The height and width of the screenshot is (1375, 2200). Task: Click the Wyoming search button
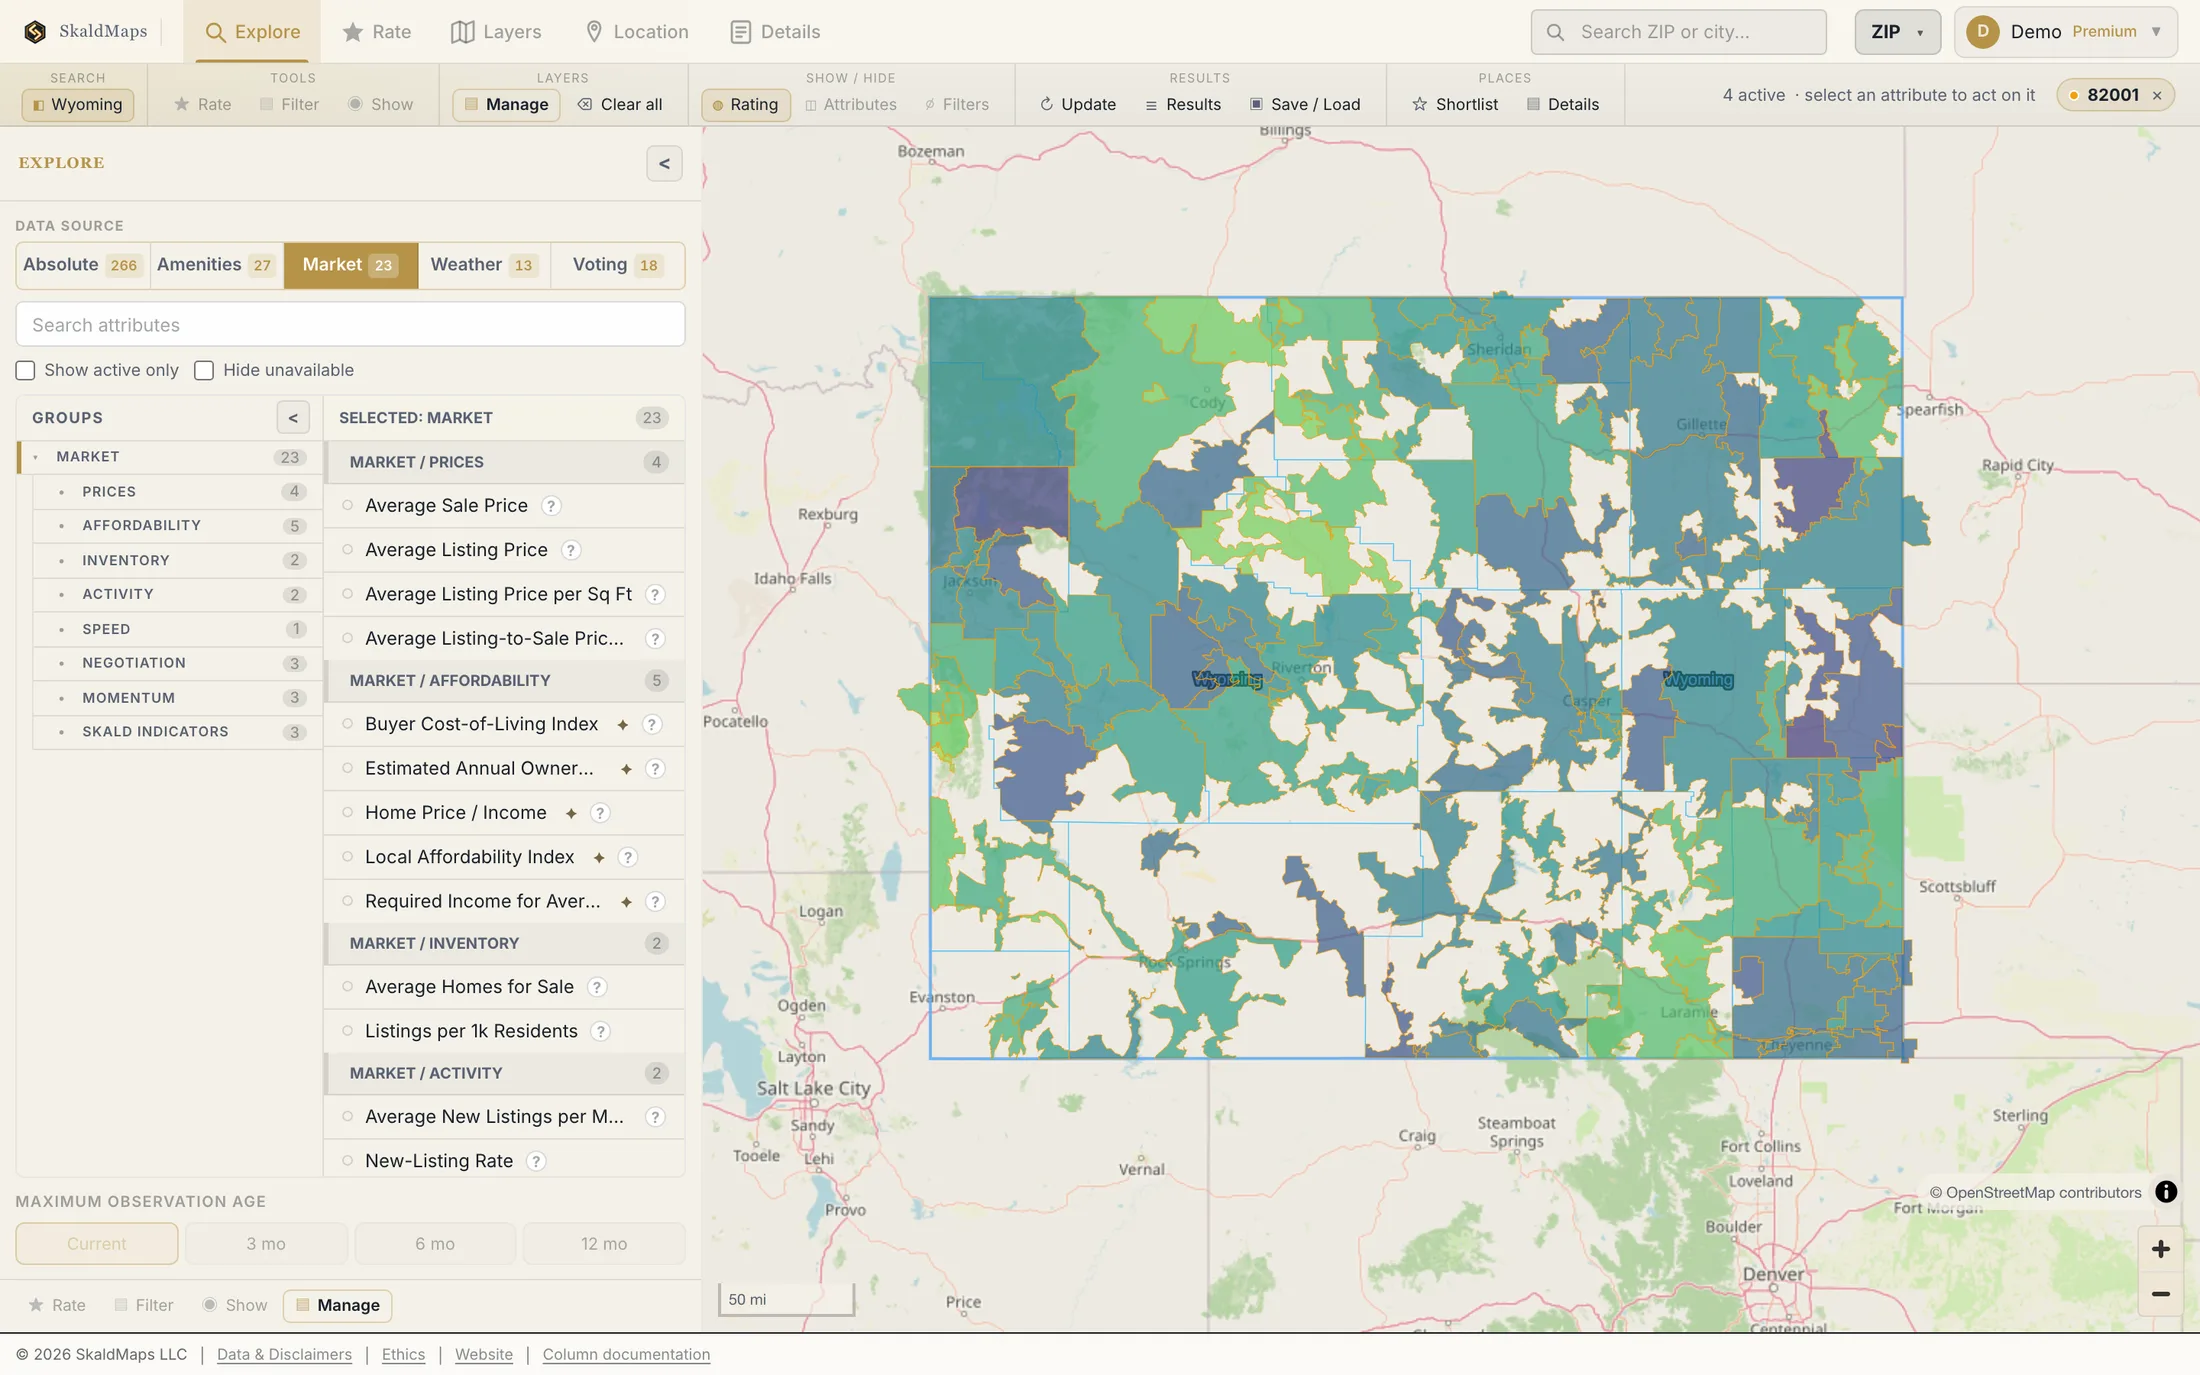click(x=78, y=104)
